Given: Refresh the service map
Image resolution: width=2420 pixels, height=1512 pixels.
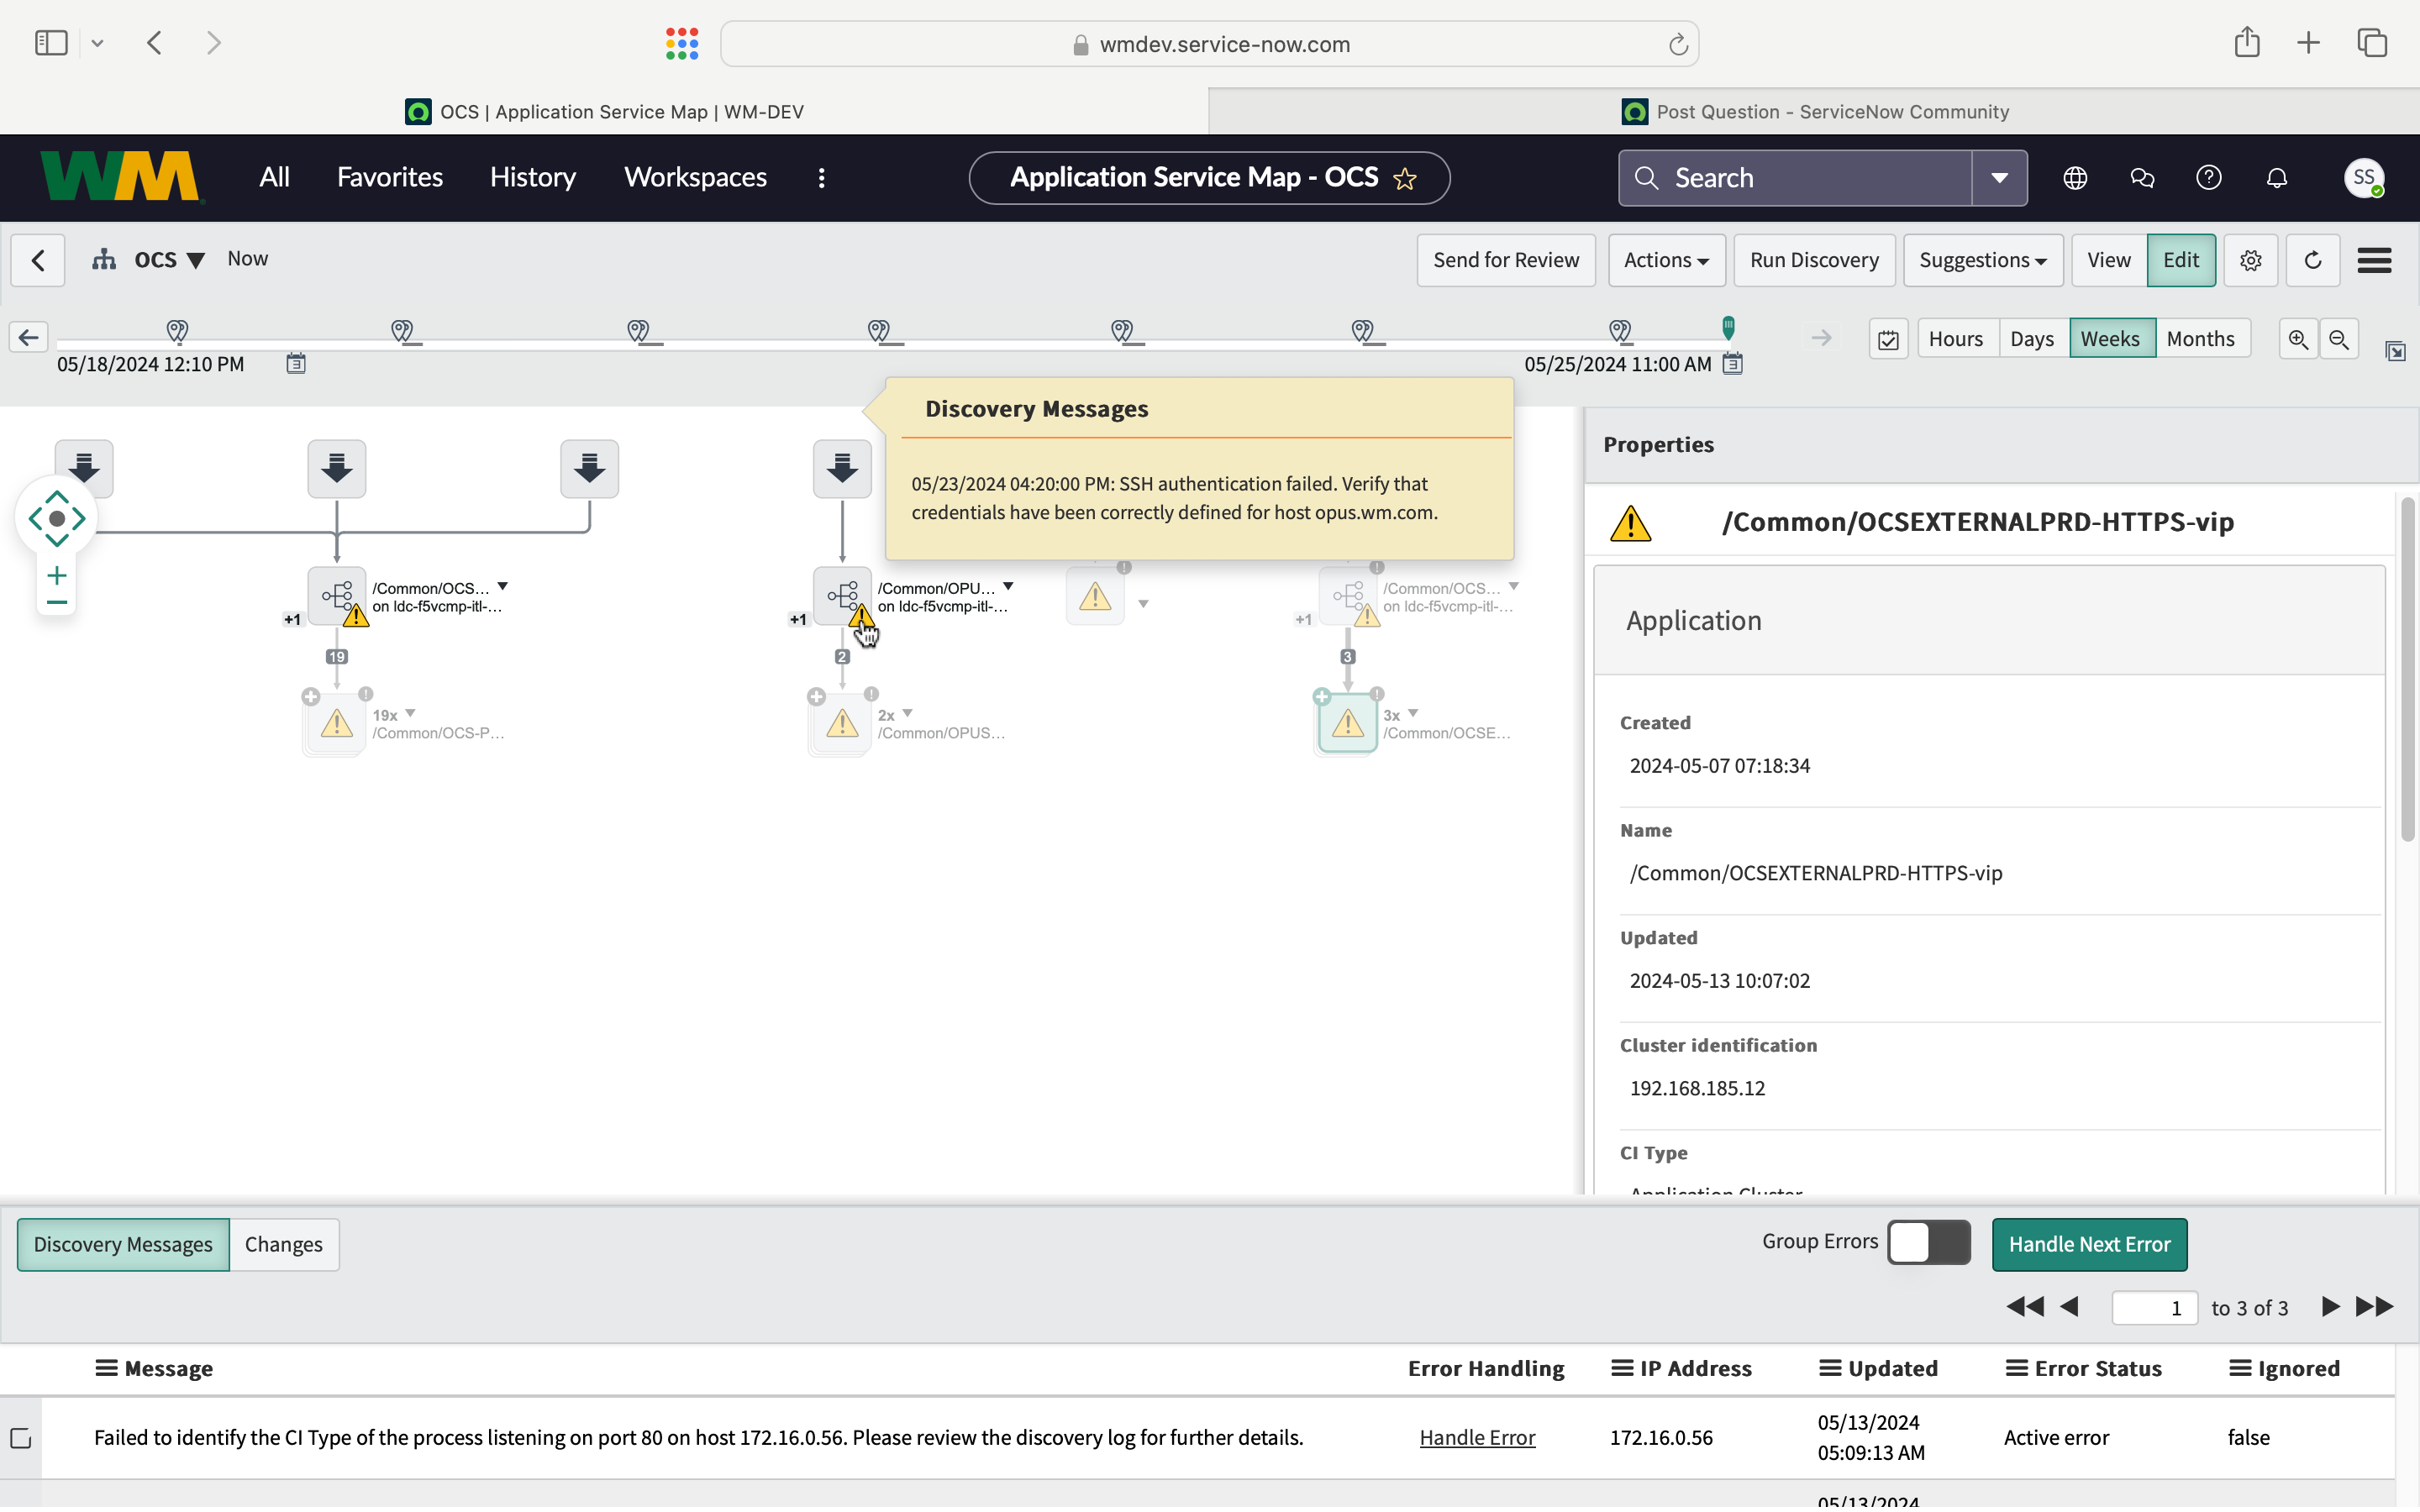Looking at the screenshot, I should tap(2313, 260).
